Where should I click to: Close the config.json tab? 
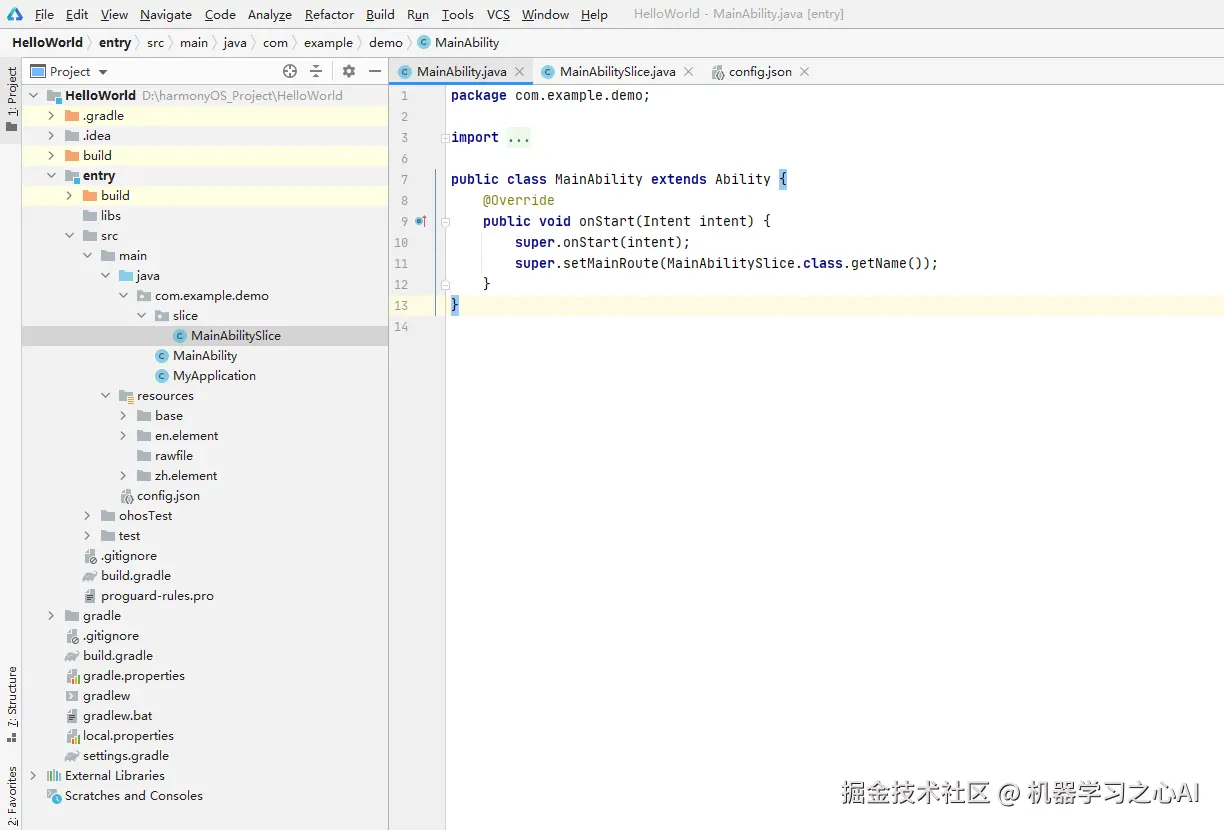coord(805,72)
